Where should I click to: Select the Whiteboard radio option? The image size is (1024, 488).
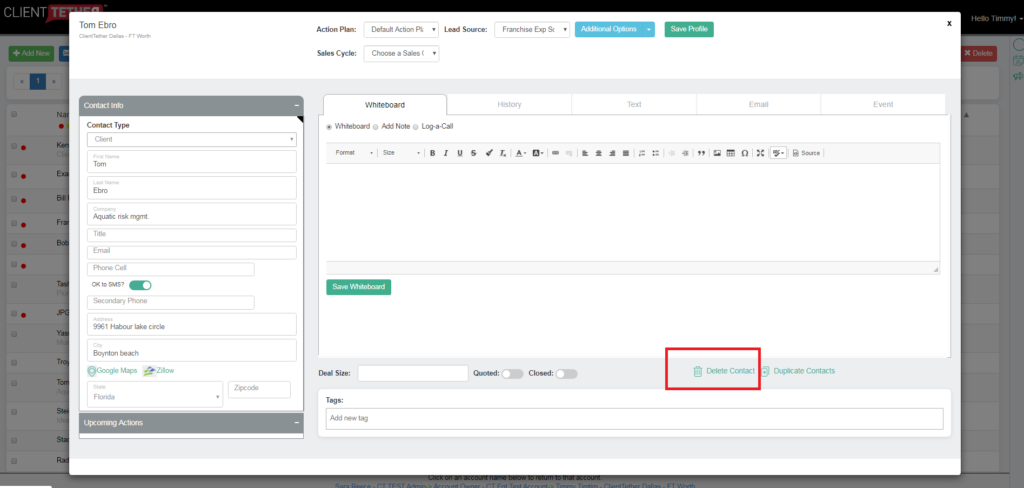pos(329,127)
